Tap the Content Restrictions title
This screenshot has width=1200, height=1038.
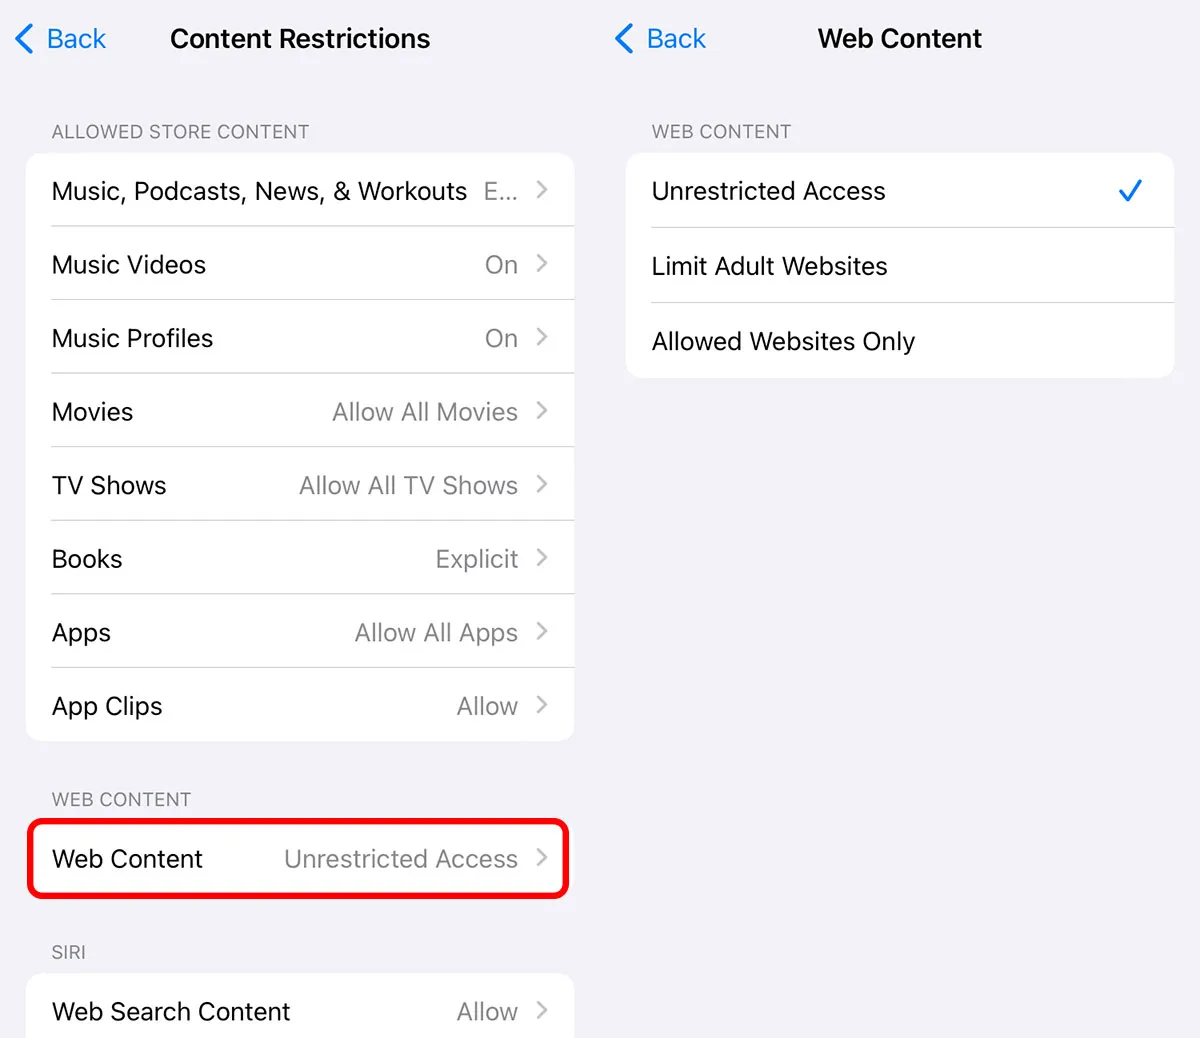click(300, 39)
